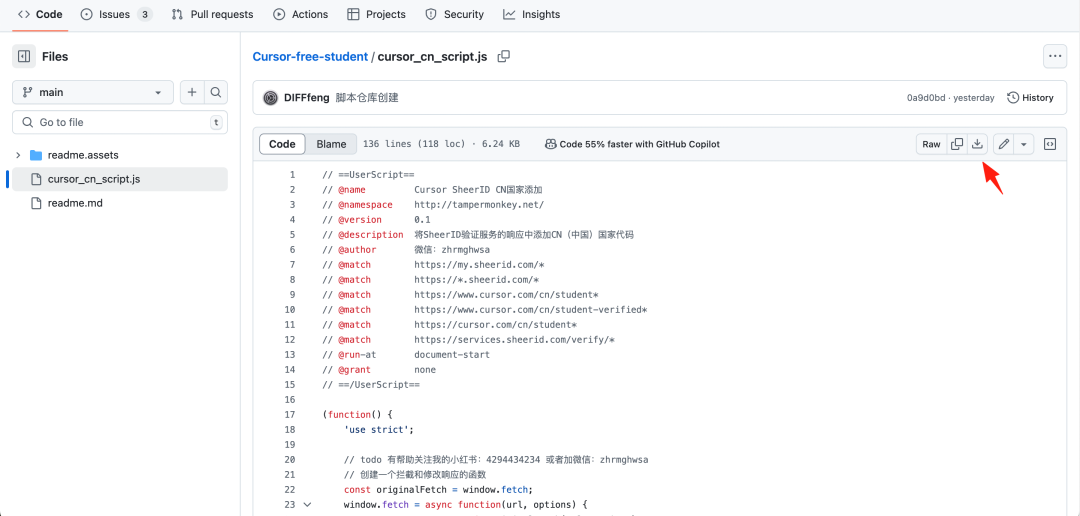The width and height of the screenshot is (1080, 516).
Task: Select the Code view toggle
Action: 282,144
